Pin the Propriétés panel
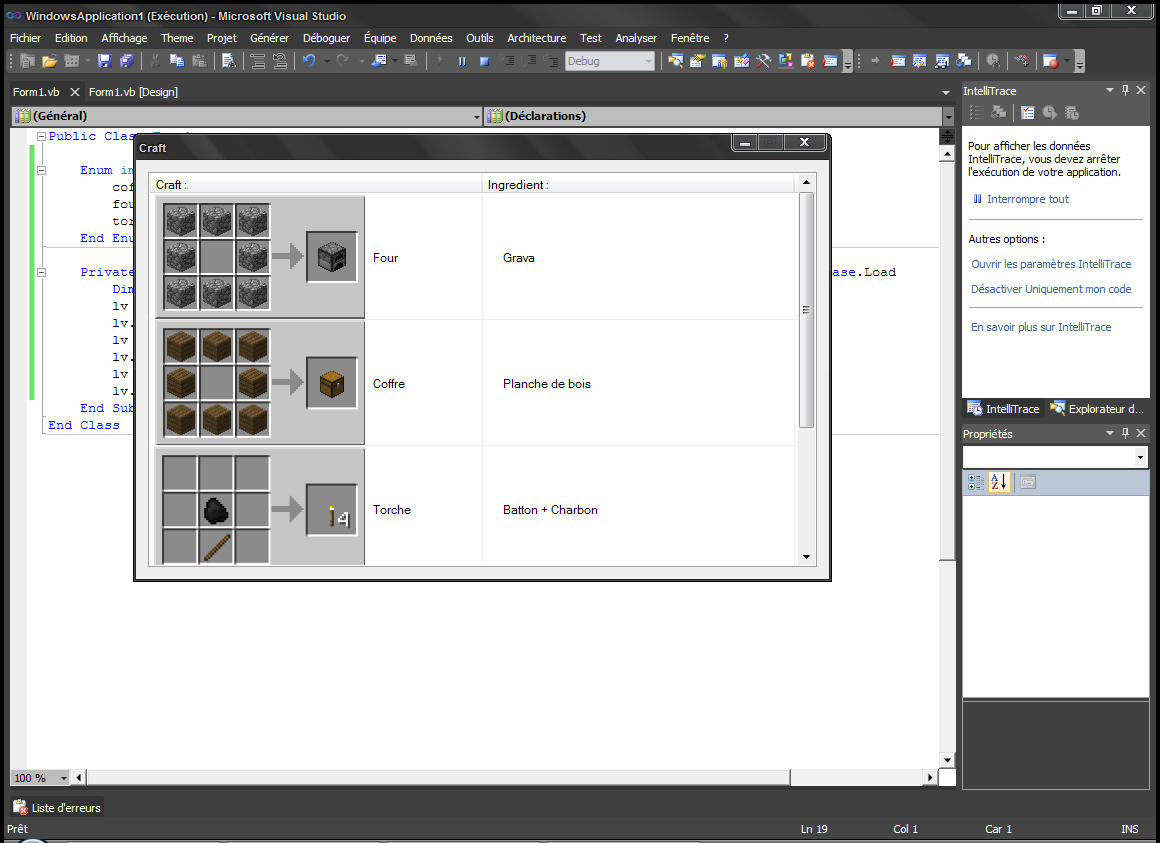Viewport: 1160px width, 843px height. click(1125, 433)
